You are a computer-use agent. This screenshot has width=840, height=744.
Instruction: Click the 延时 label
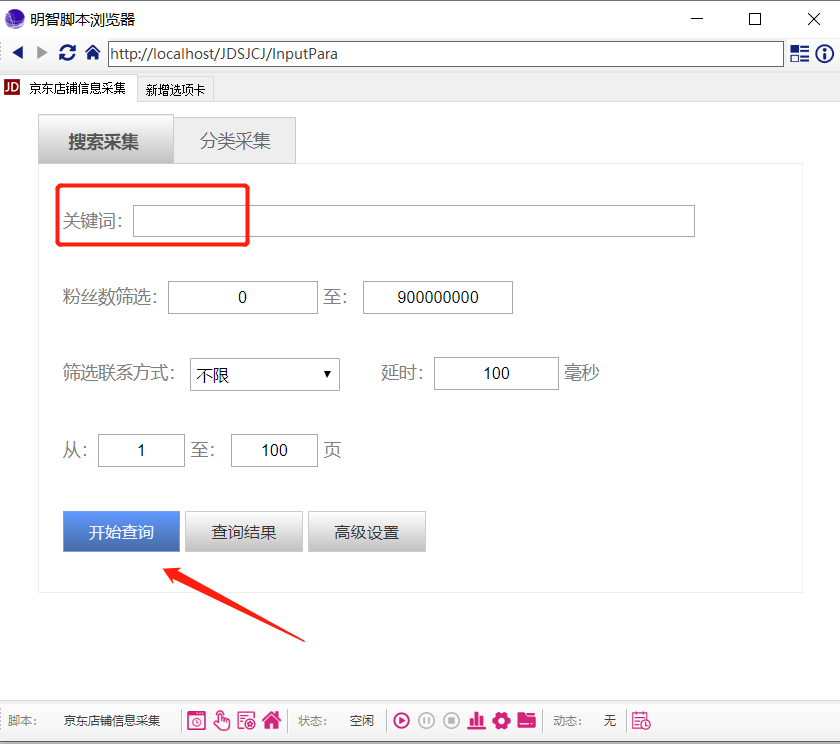402,373
